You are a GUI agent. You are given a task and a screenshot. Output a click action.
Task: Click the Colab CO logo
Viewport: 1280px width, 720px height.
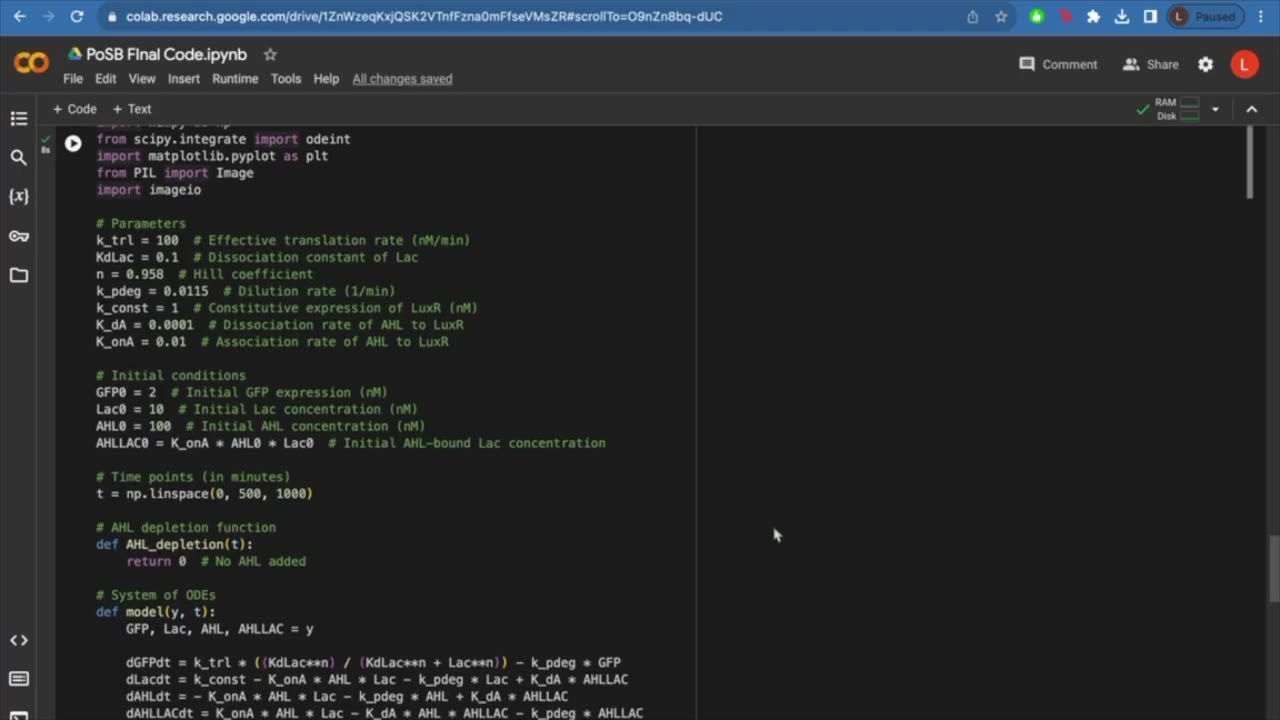(31, 64)
